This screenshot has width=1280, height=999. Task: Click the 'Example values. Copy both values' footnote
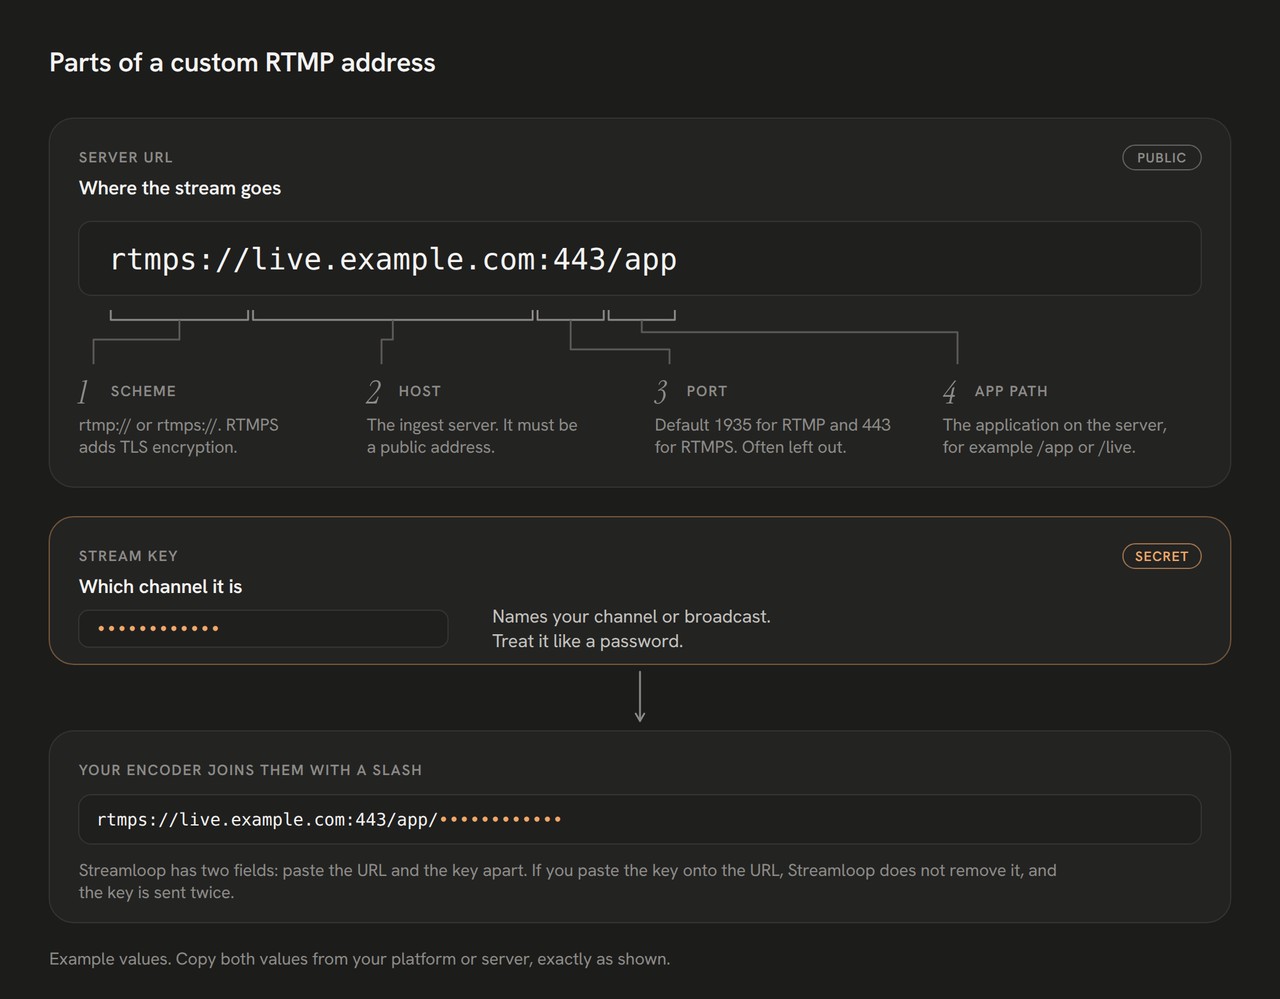(x=360, y=959)
